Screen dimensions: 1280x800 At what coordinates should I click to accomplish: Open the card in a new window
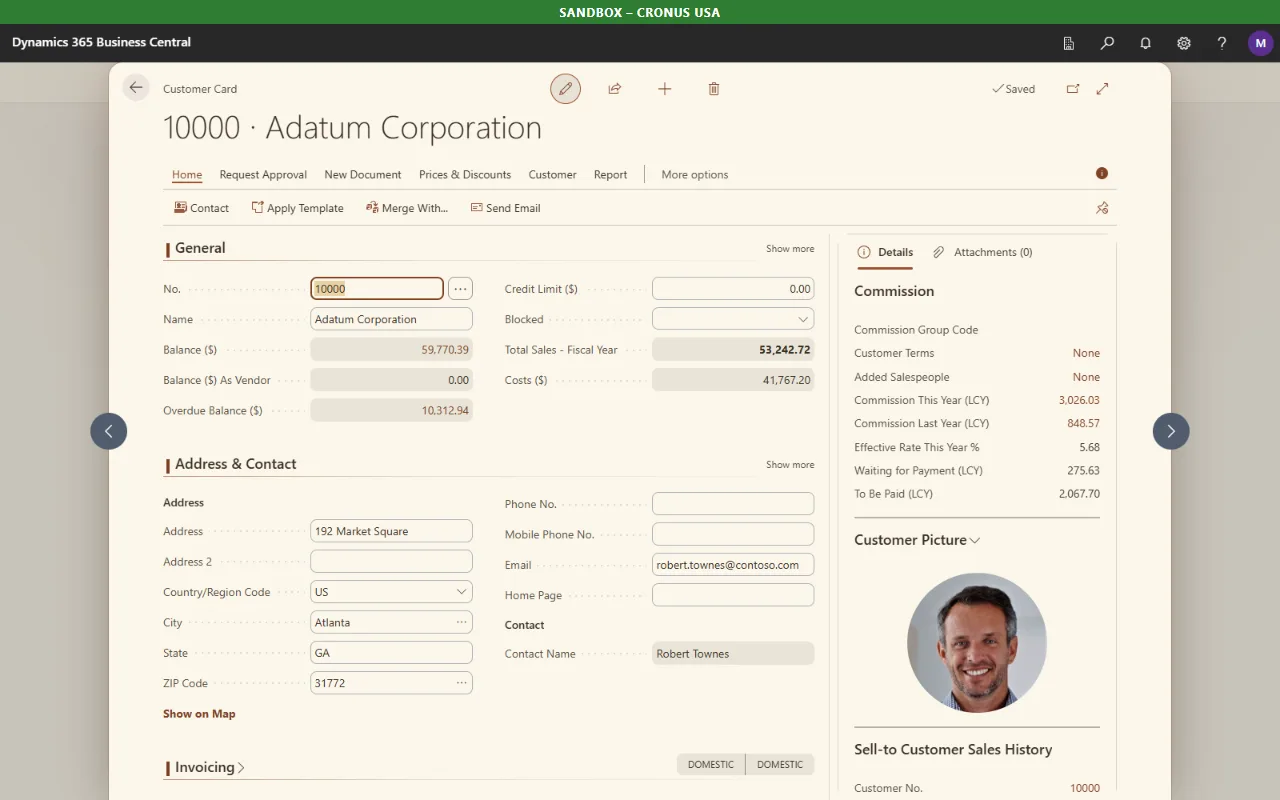1073,89
